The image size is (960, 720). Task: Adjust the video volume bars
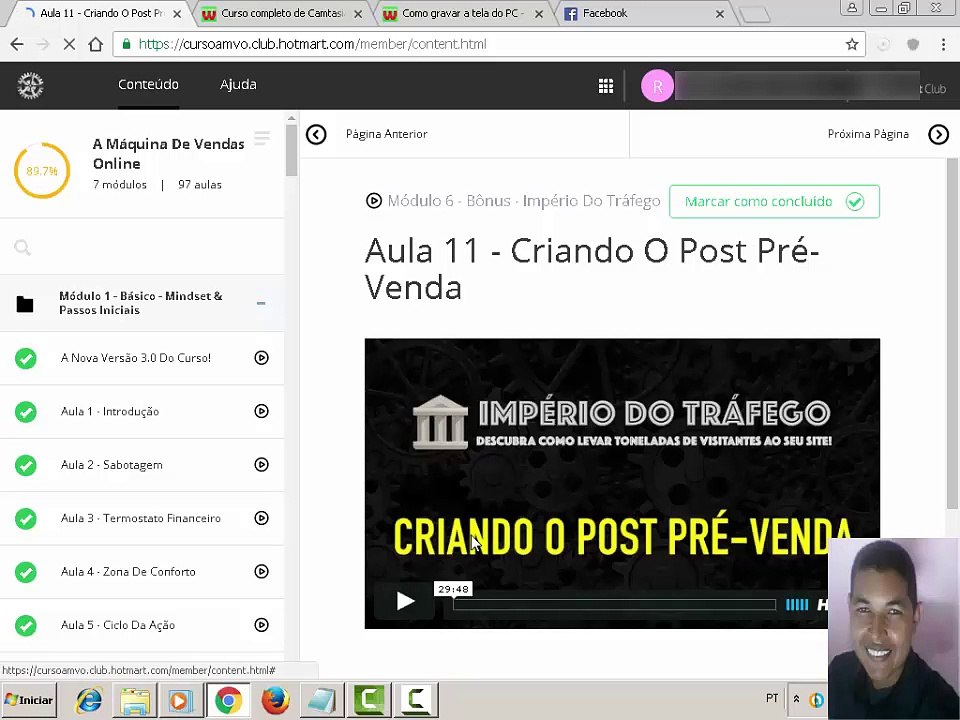coord(797,605)
